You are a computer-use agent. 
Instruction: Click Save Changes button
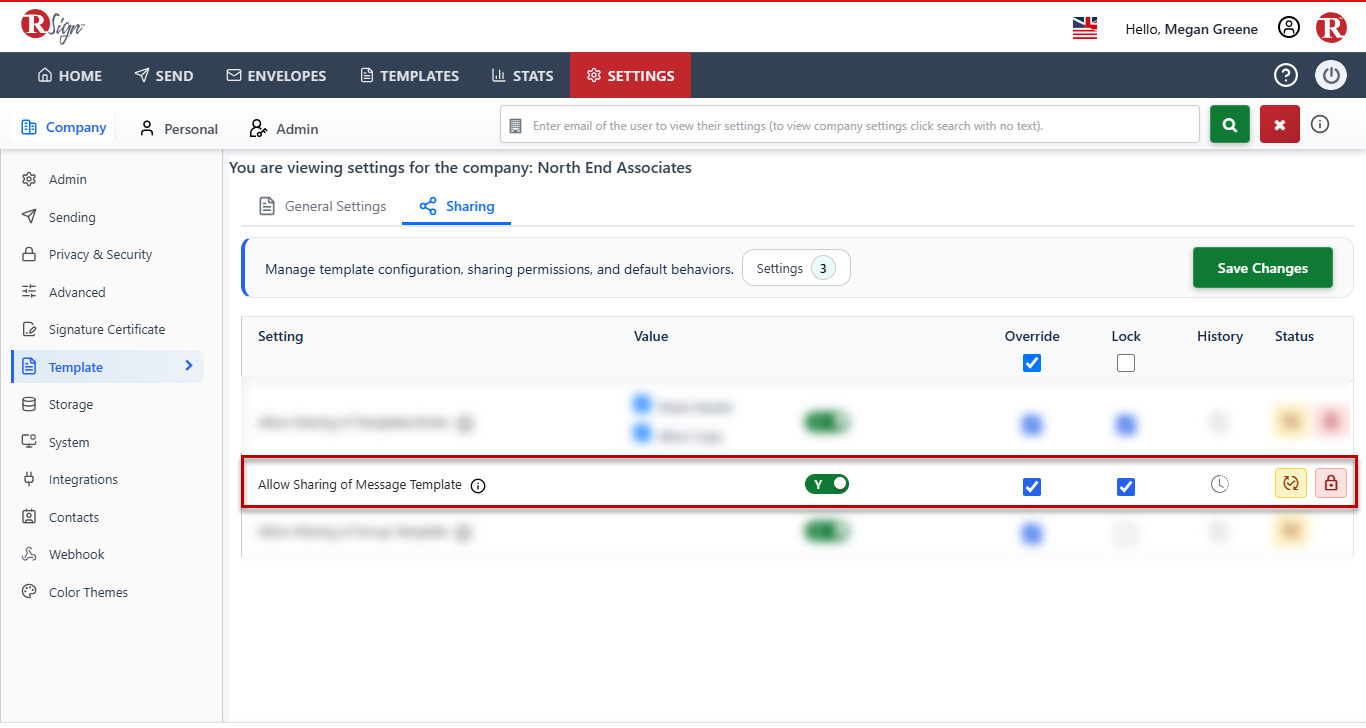point(1263,268)
